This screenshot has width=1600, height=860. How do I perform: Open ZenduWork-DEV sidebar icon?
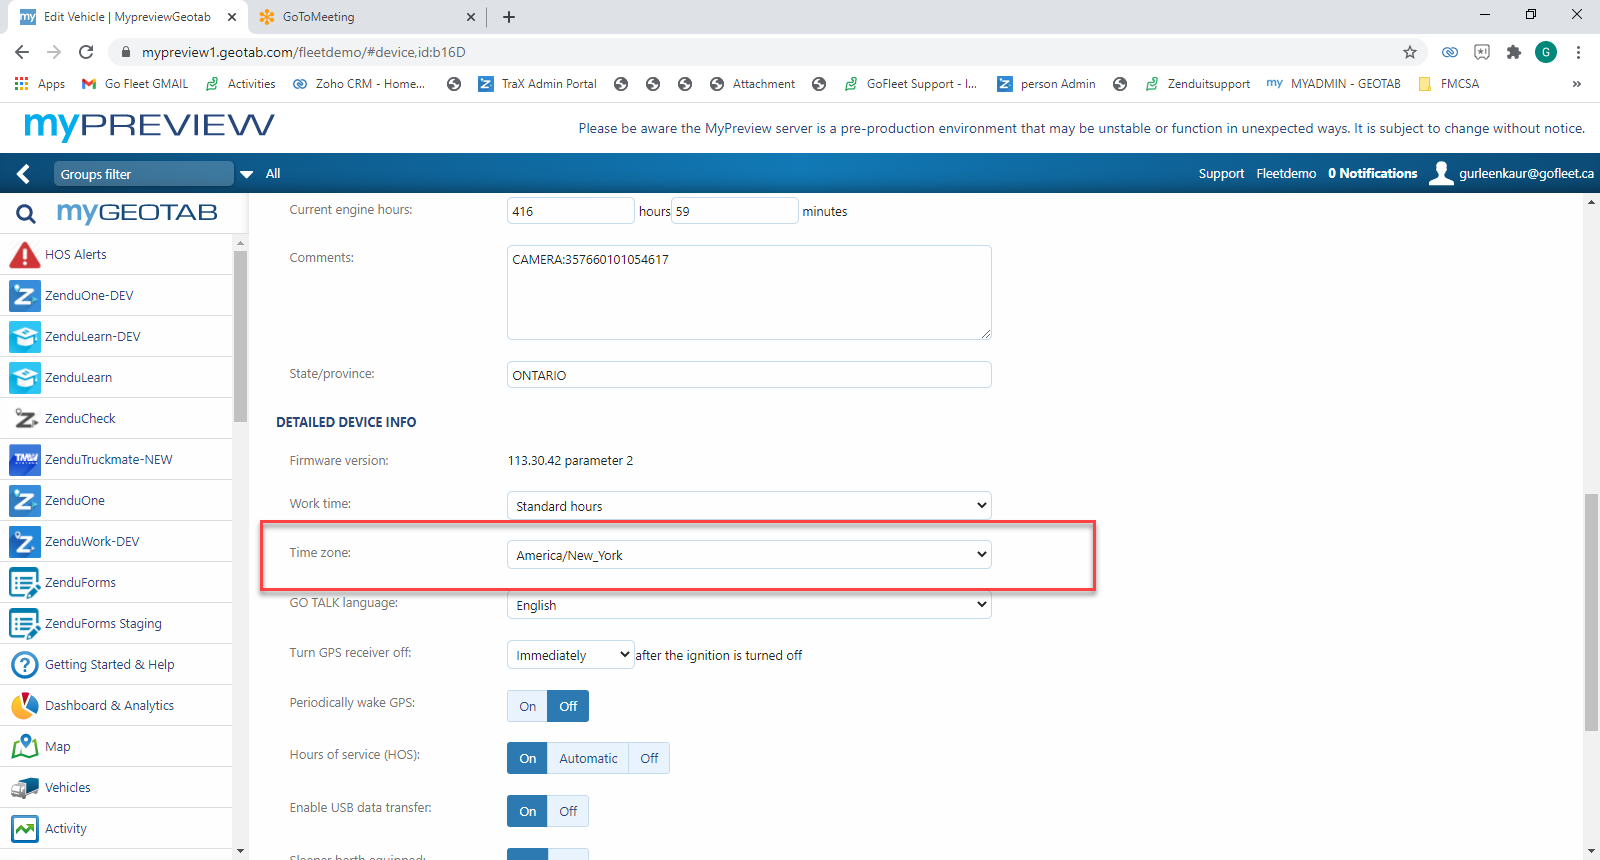pos(24,542)
